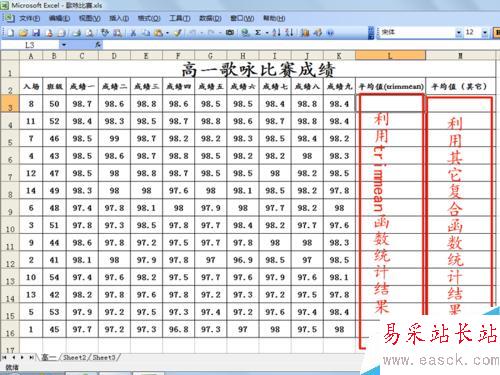Click the Redo arrow icon
The width and height of the screenshot is (500, 375).
coord(211,33)
